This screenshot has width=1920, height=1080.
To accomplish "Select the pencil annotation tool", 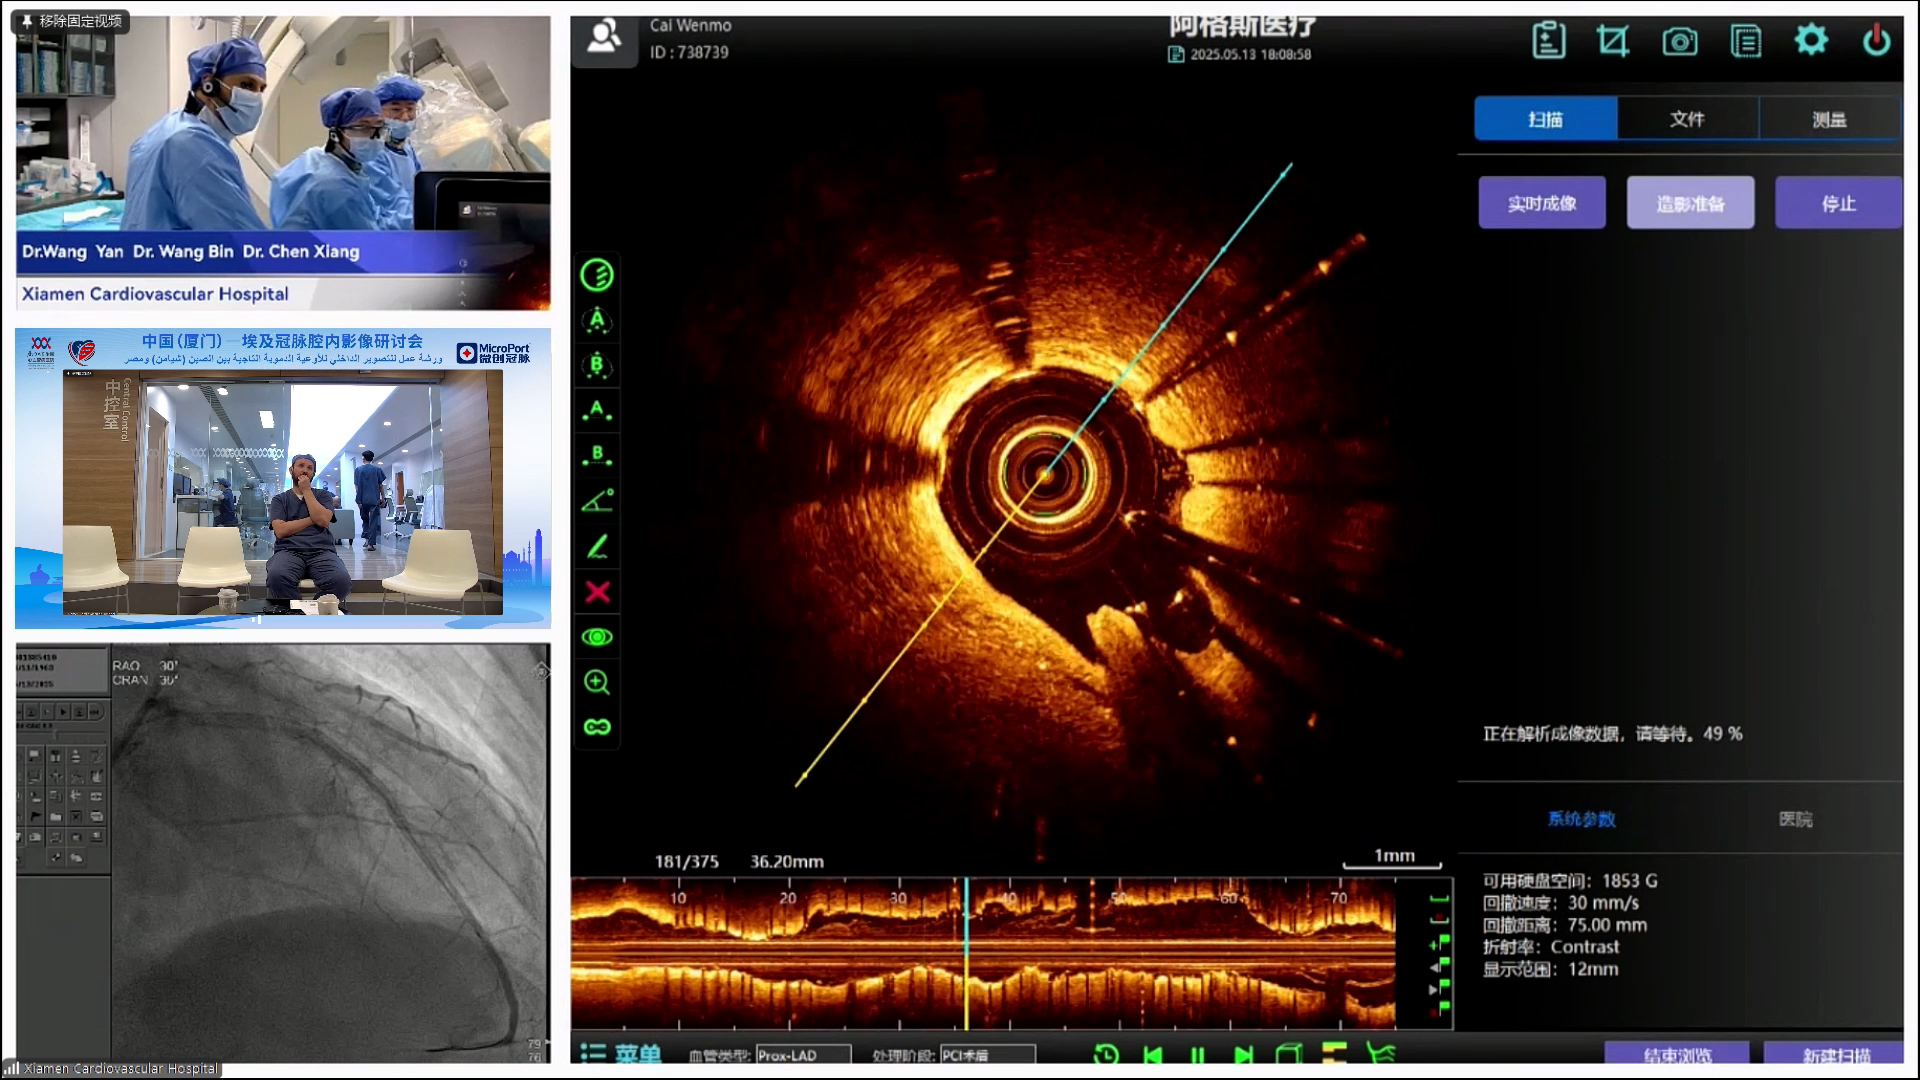I will tap(597, 547).
